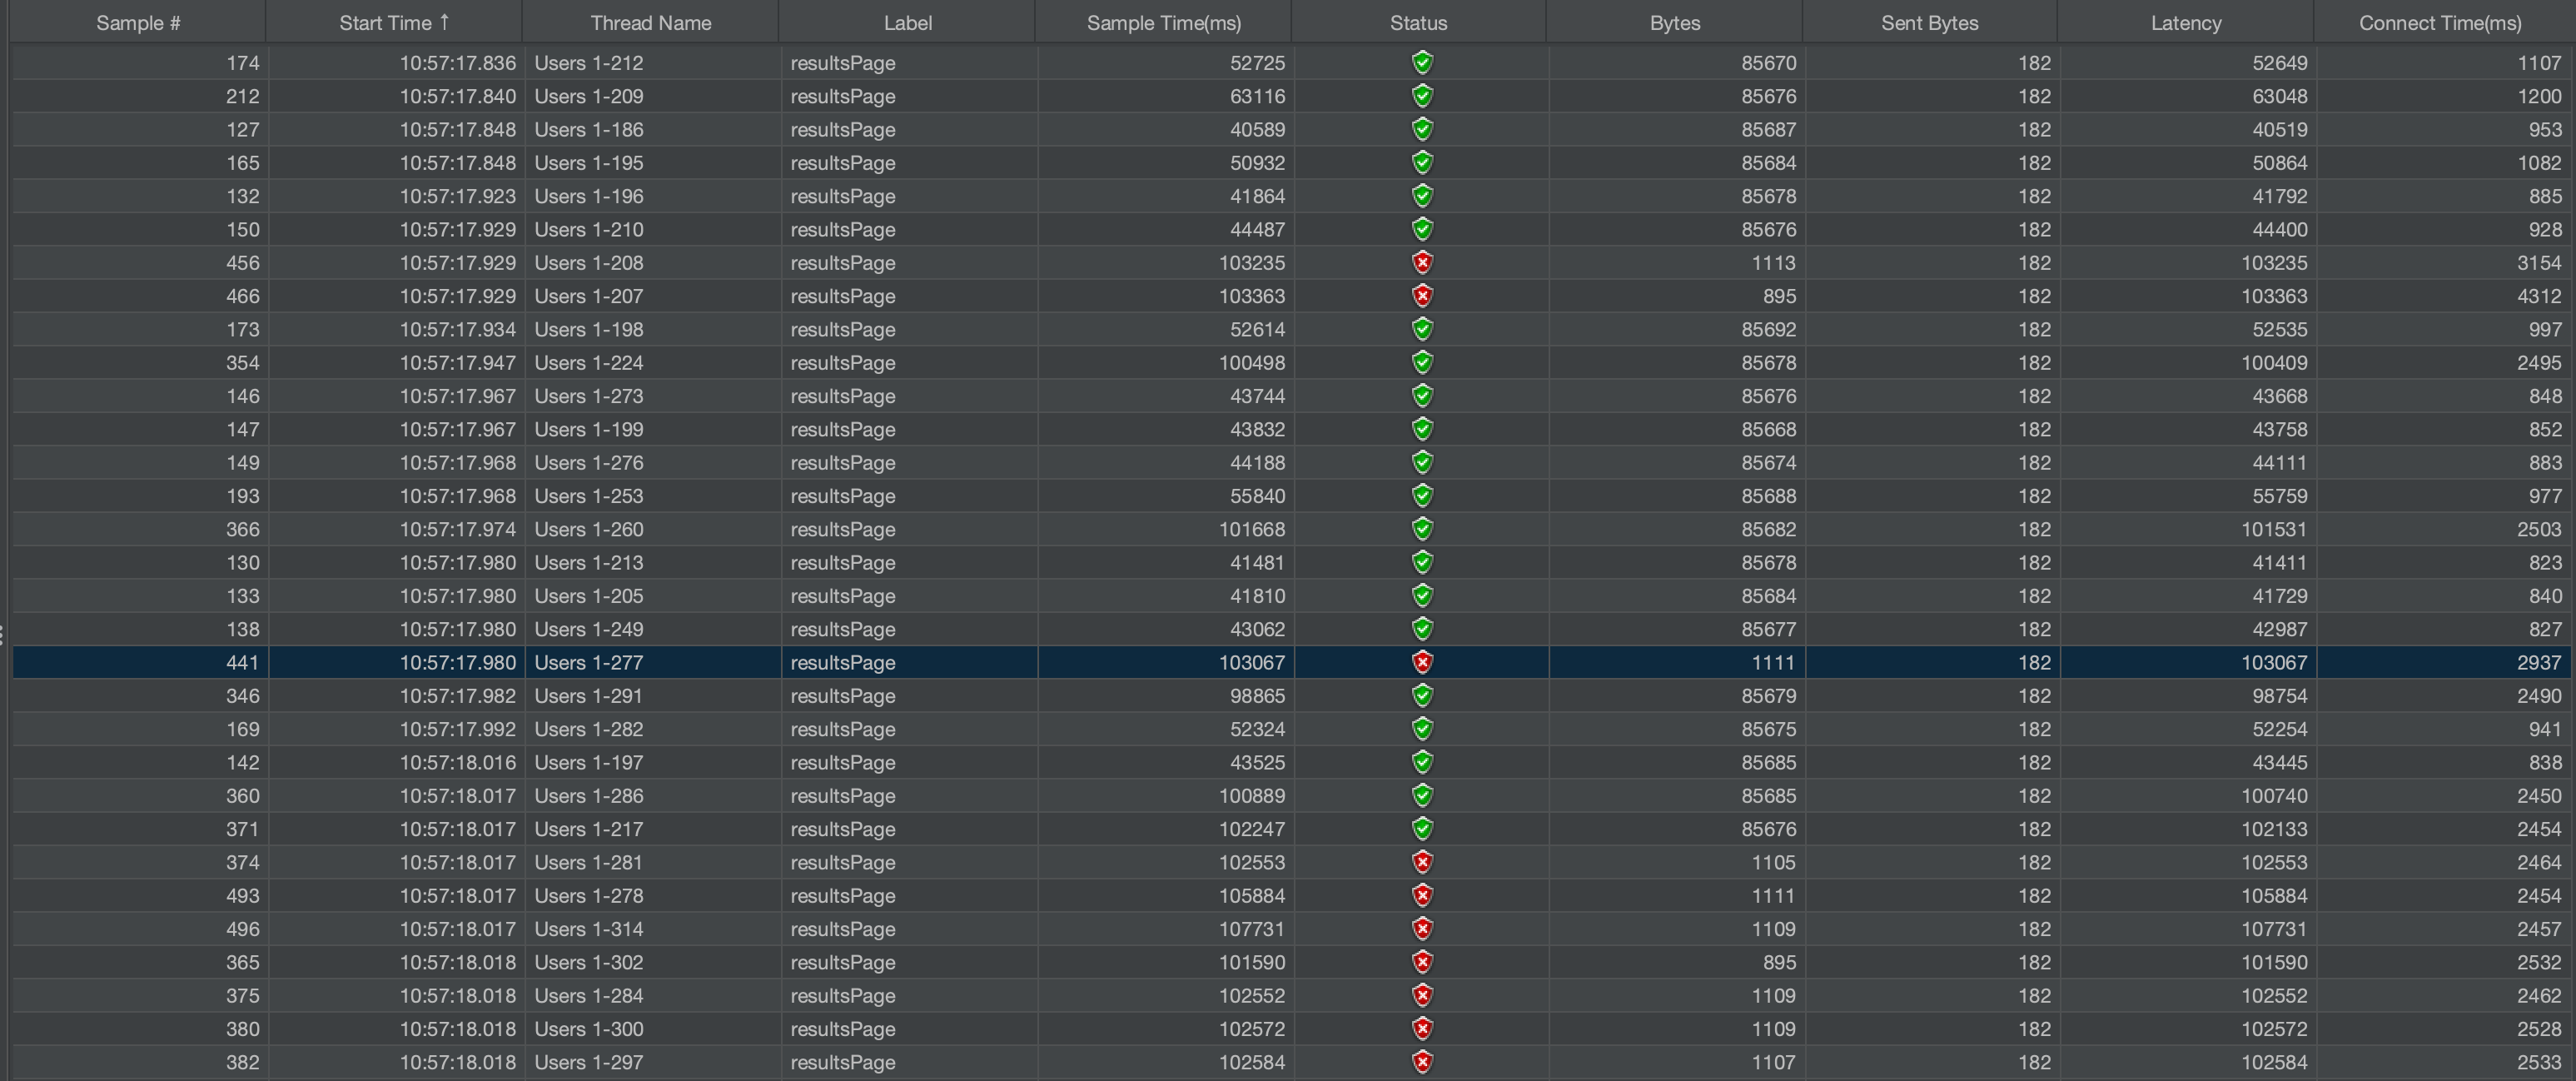Sort results by Sample Time(ms) header
2576x1081 pixels.
(x=1163, y=23)
